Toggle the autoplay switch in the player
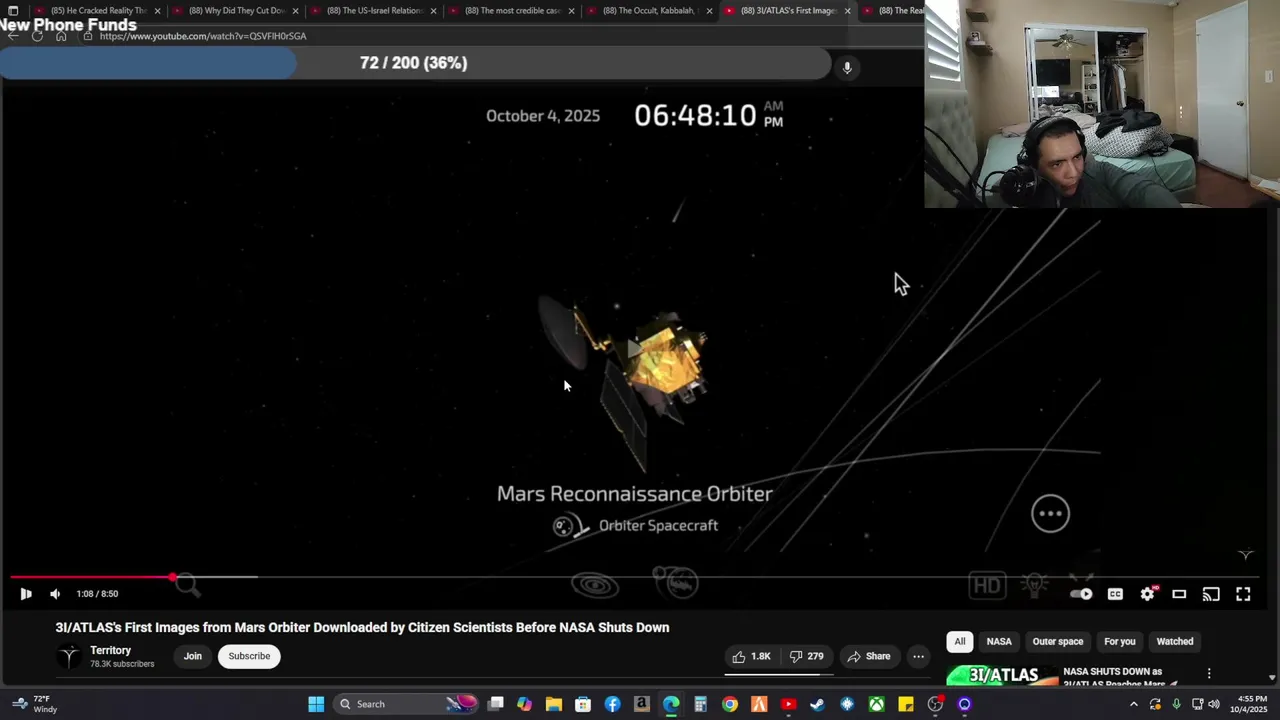 (1081, 594)
